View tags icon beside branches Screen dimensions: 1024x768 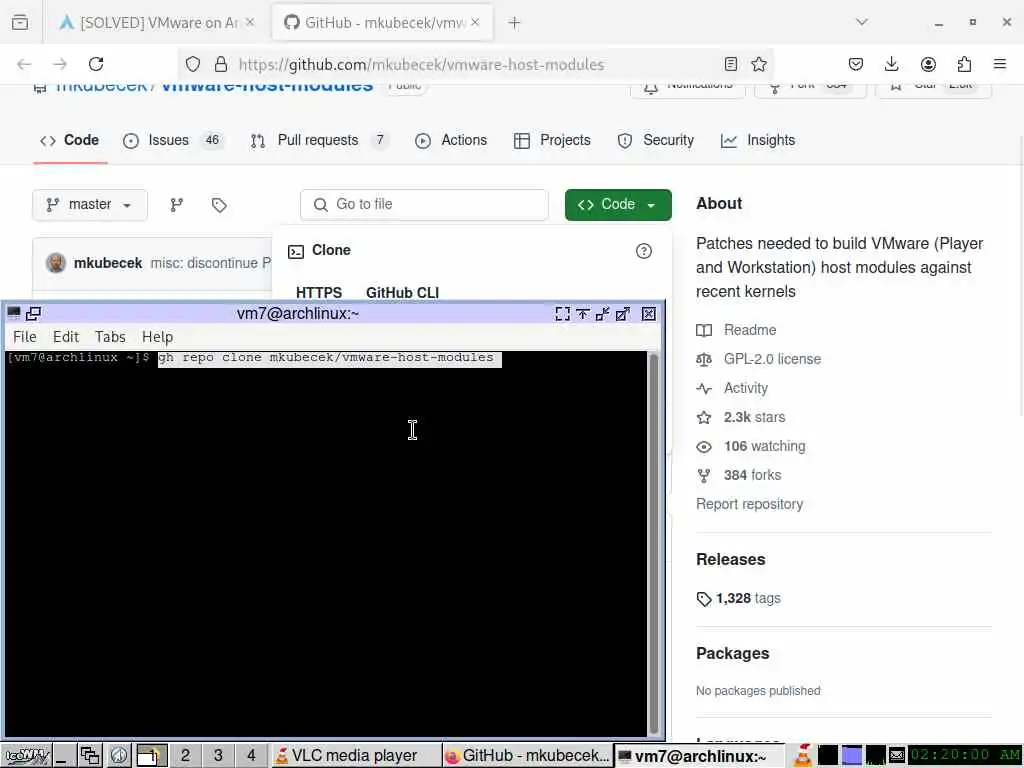point(219,205)
